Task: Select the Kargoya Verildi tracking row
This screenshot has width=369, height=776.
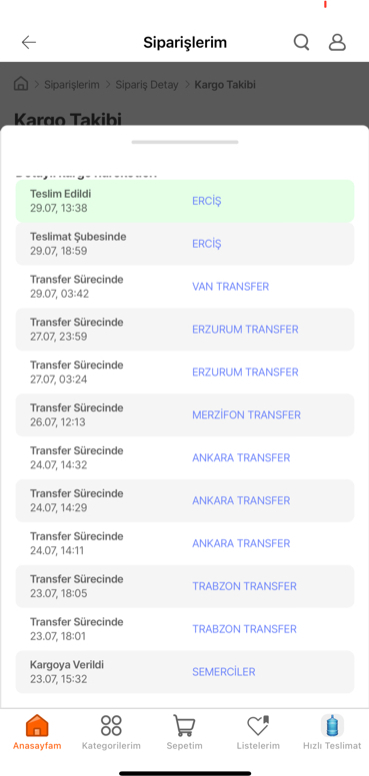Action: click(x=185, y=672)
